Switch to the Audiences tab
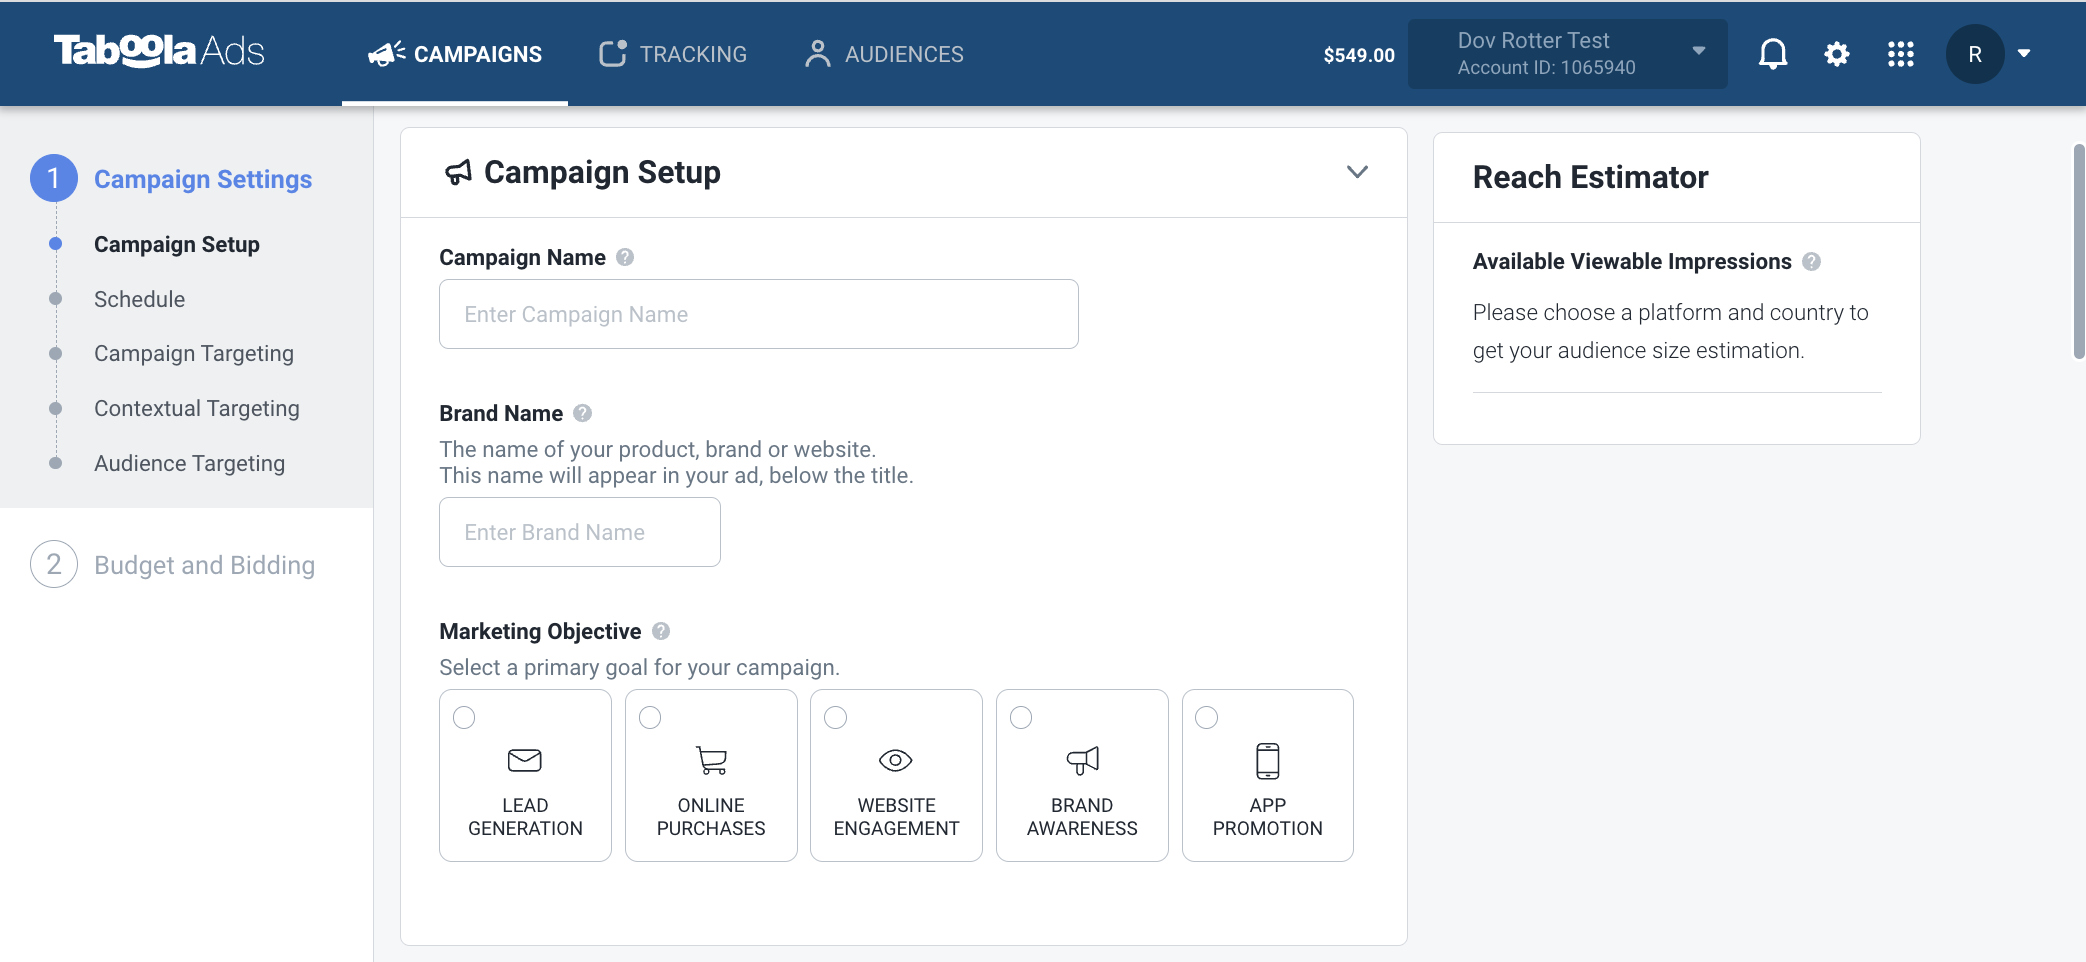Image resolution: width=2086 pixels, height=962 pixels. click(x=884, y=54)
